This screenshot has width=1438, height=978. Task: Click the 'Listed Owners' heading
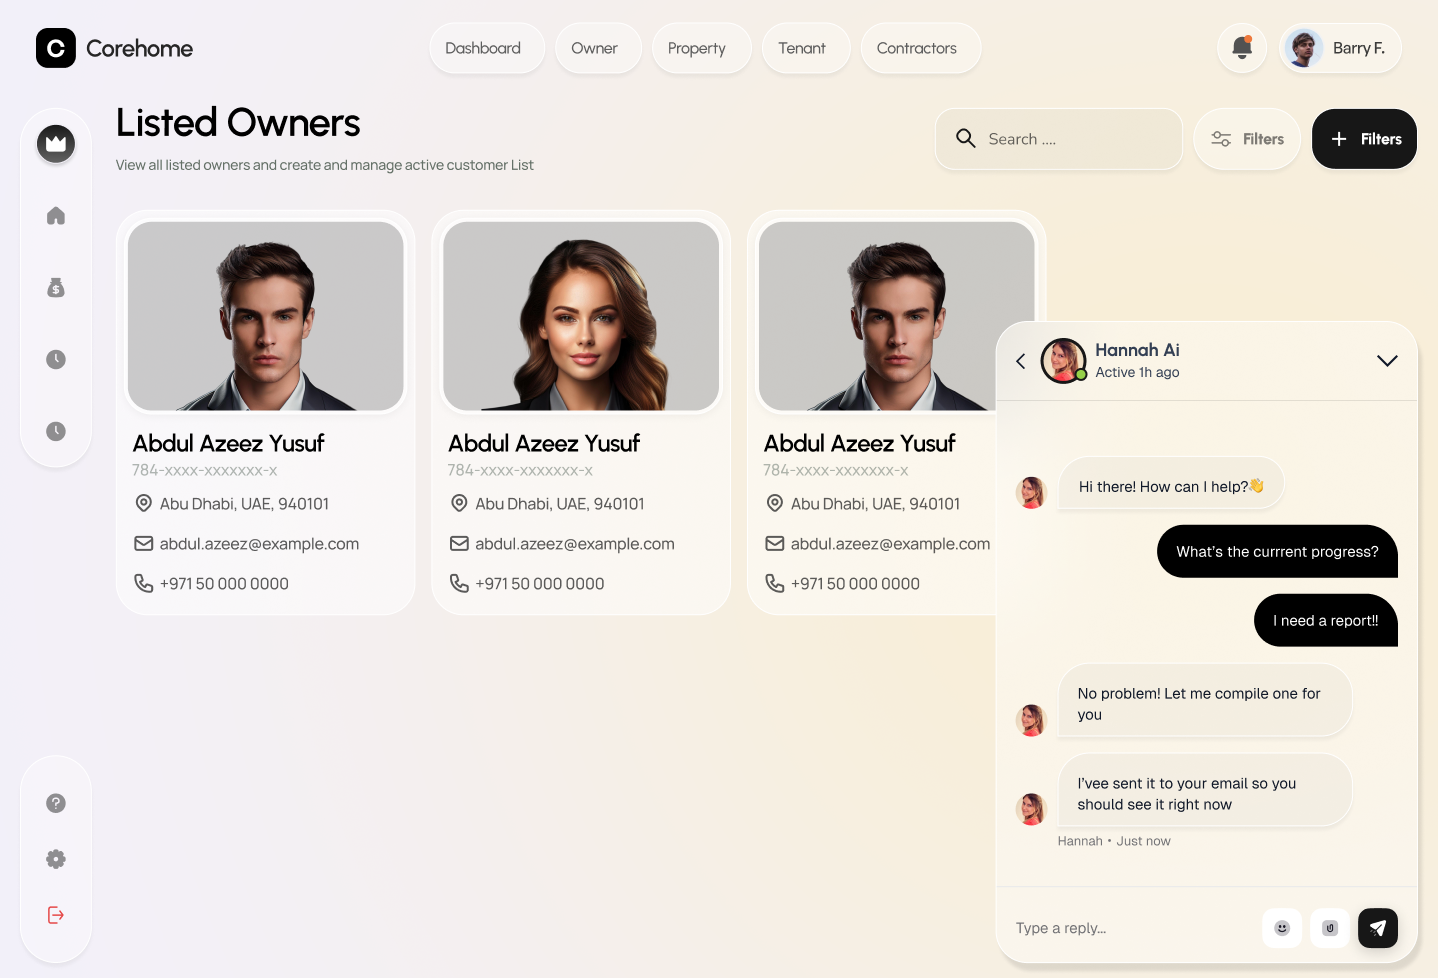[238, 123]
